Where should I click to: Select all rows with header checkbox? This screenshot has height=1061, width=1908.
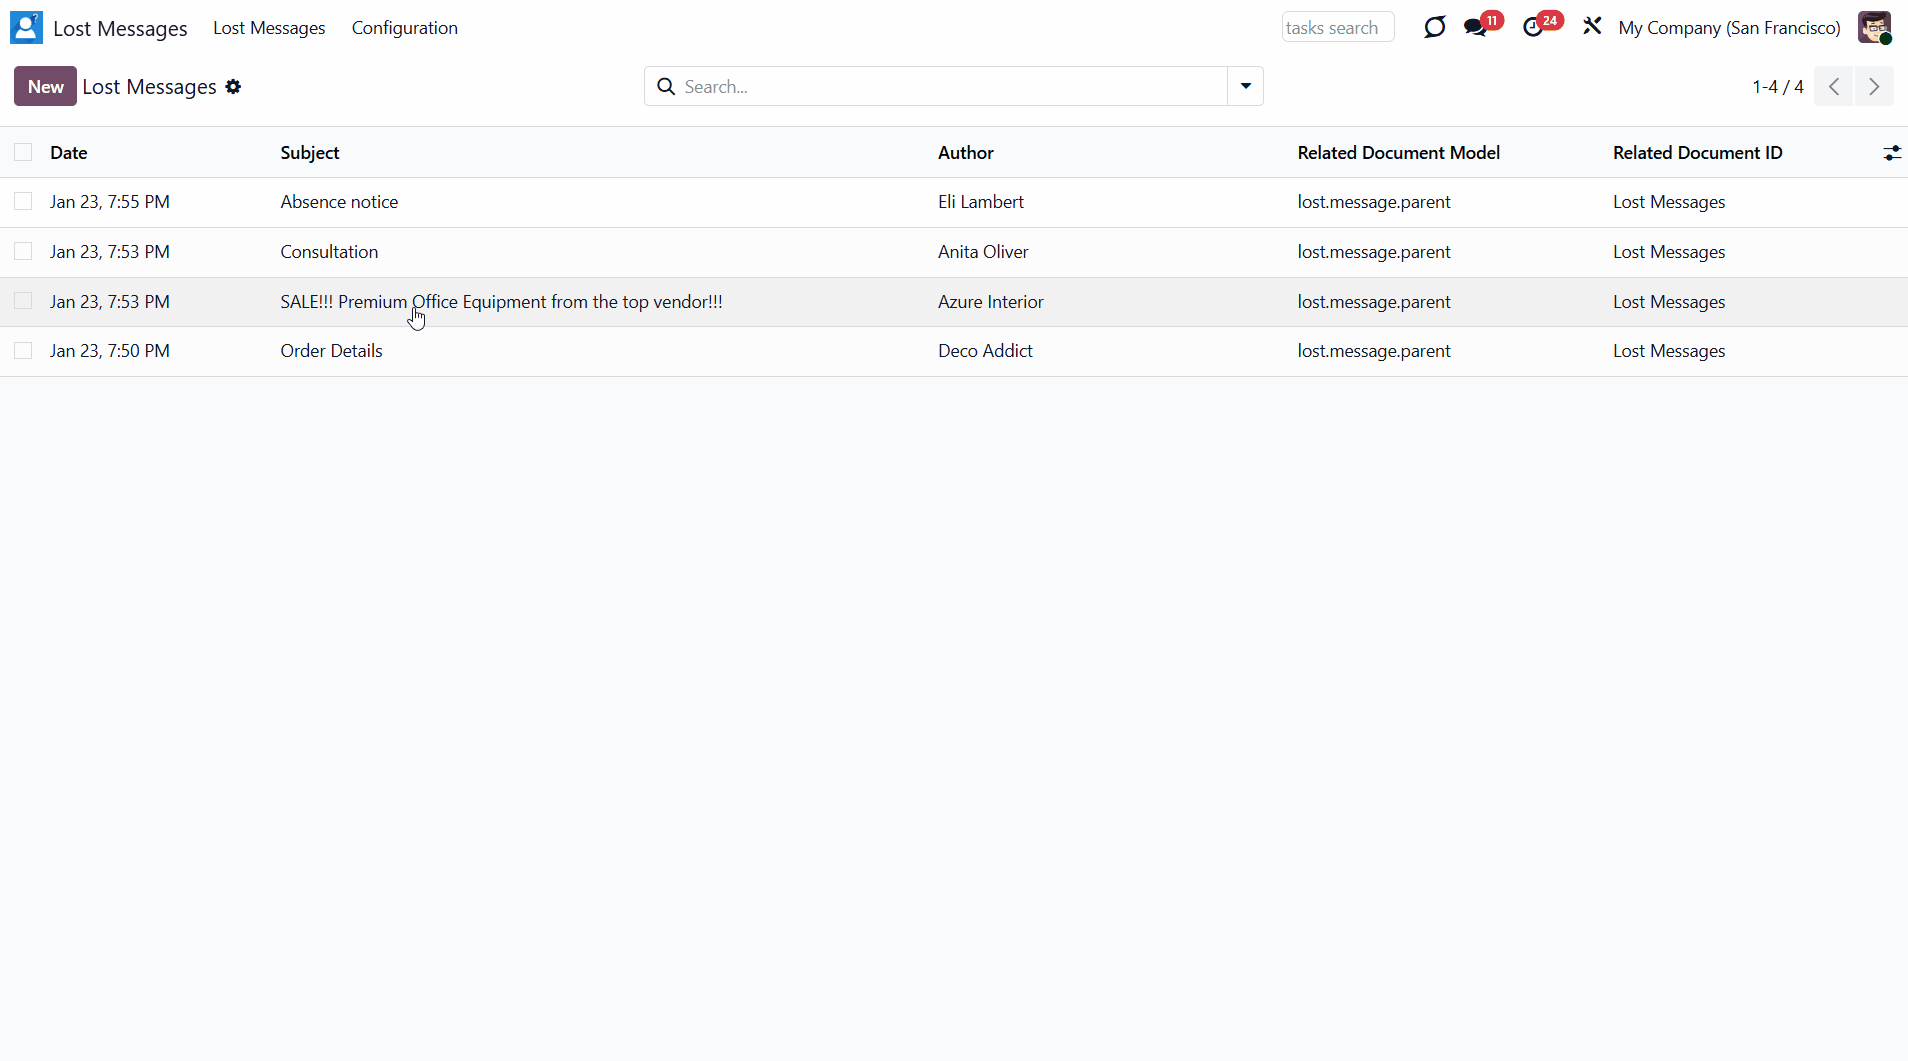click(x=23, y=152)
